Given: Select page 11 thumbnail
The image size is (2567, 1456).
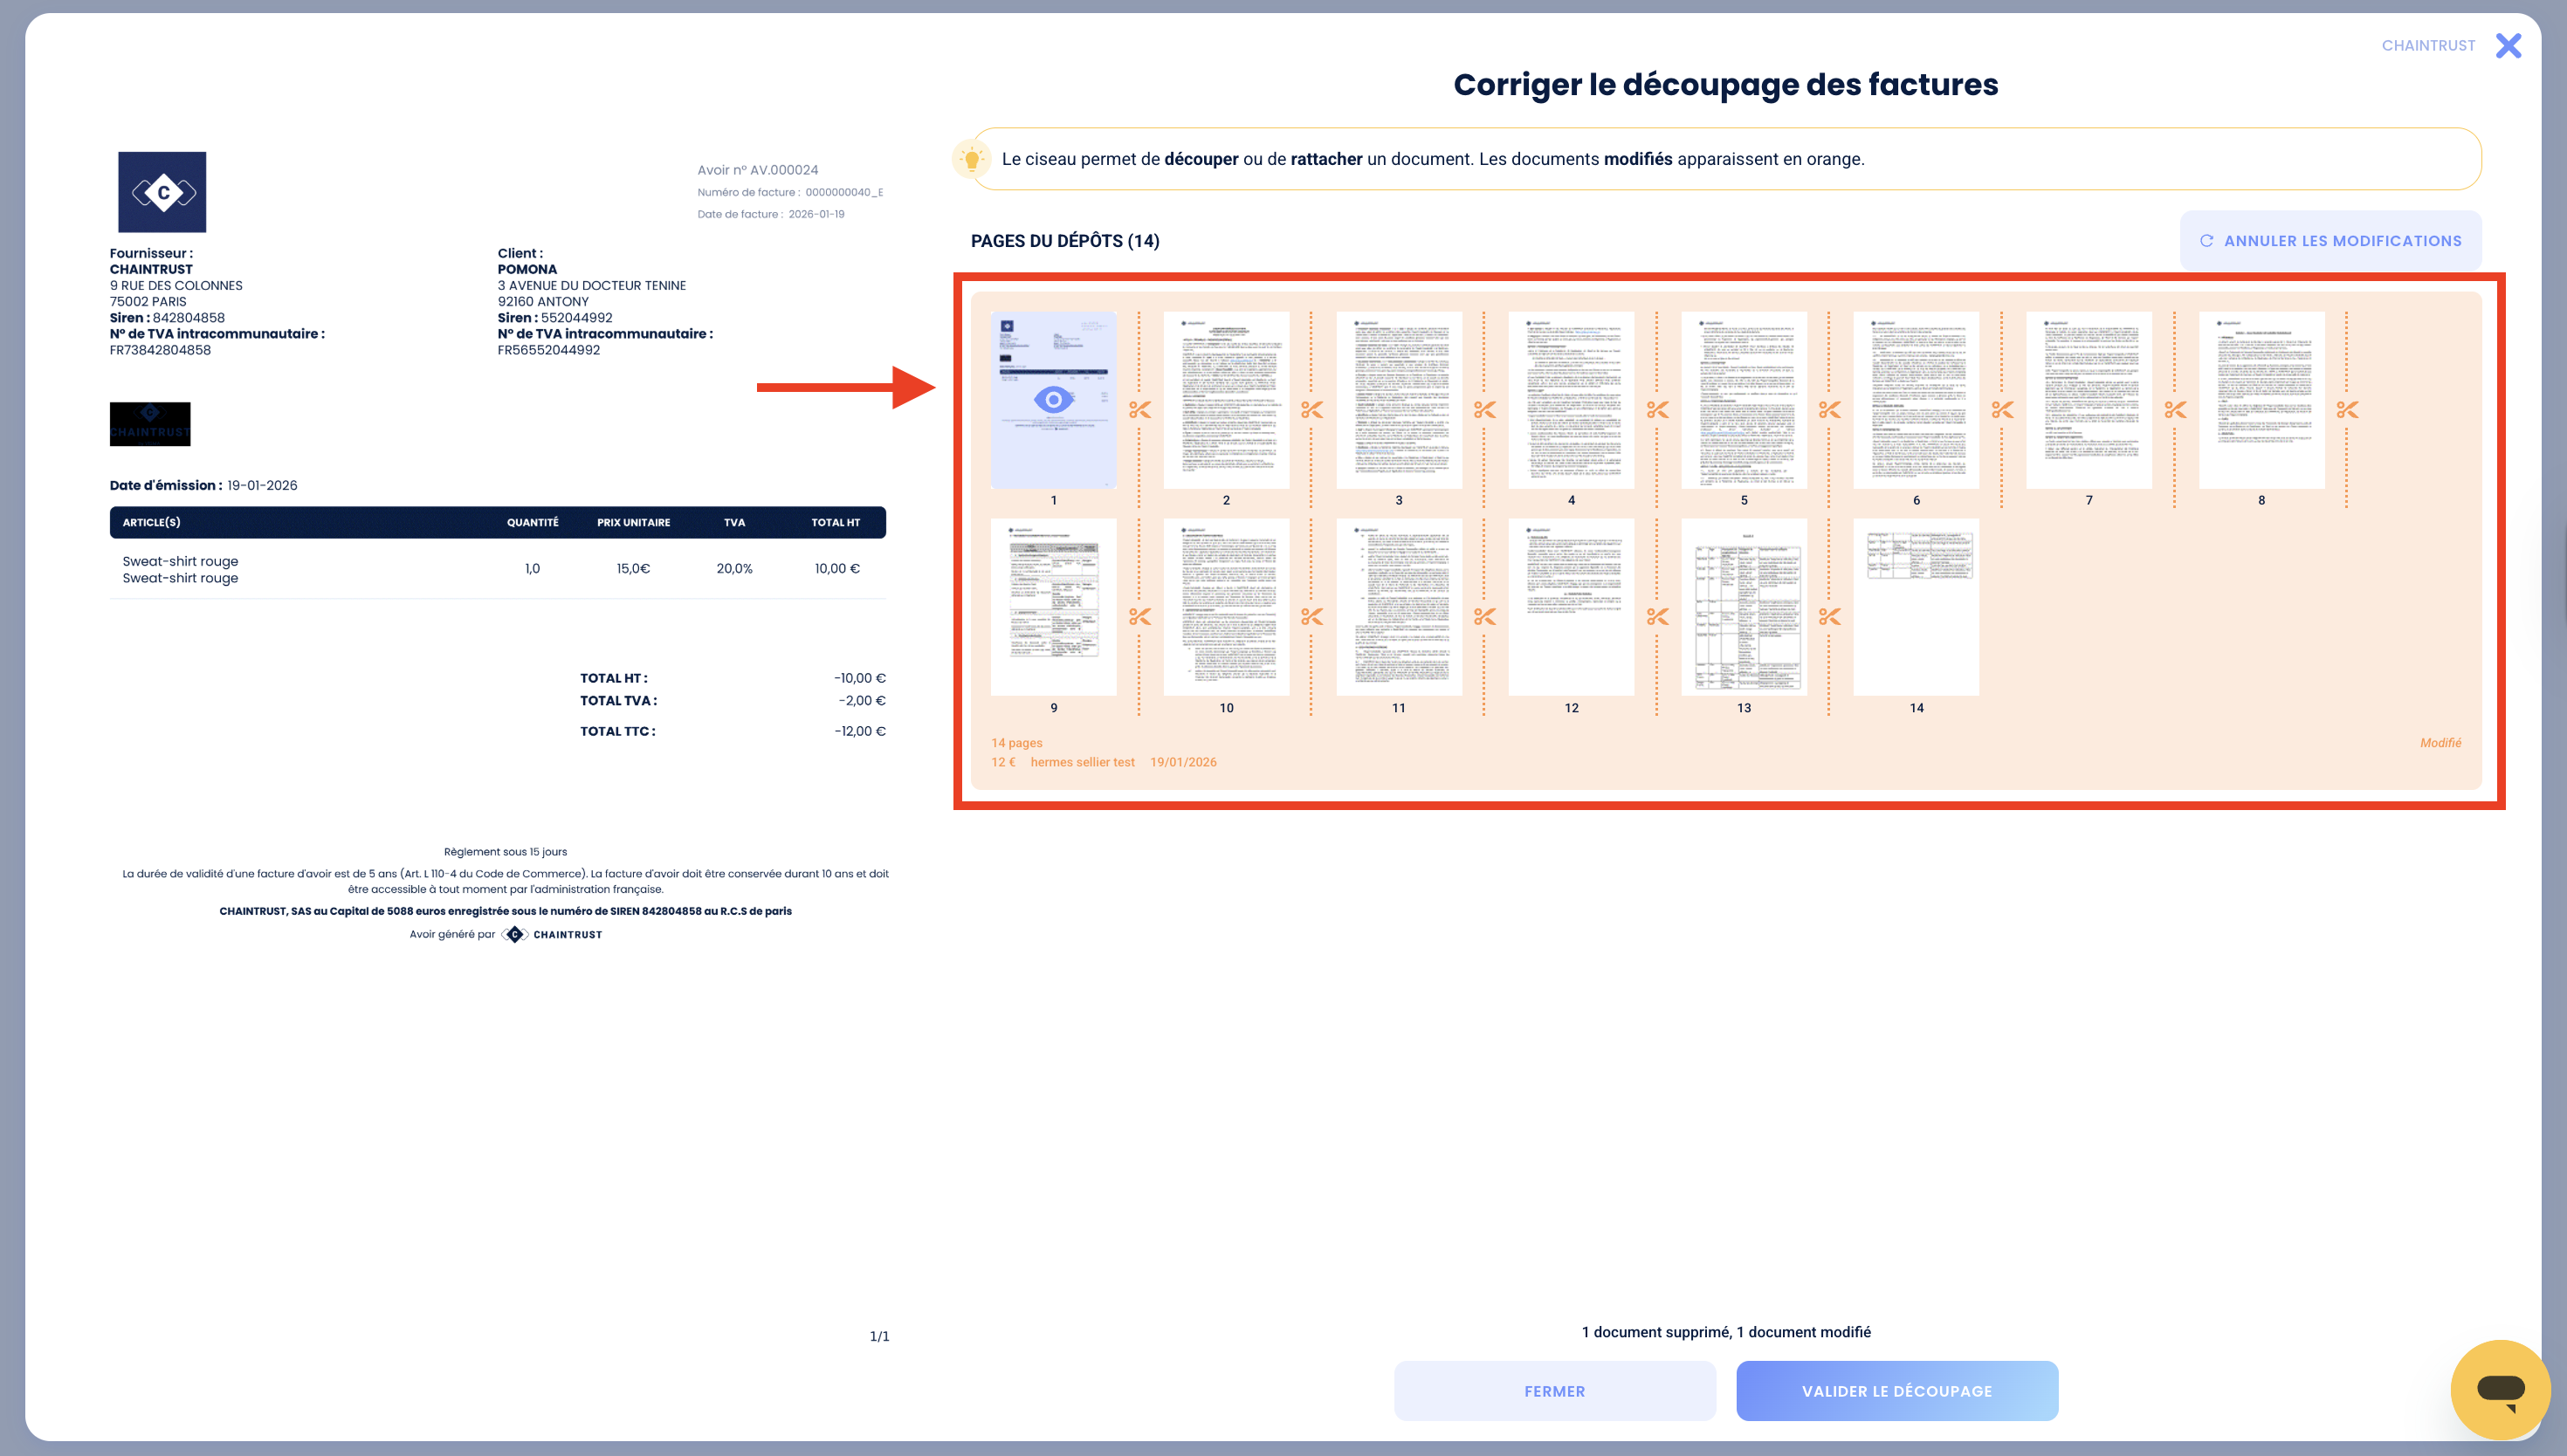Looking at the screenshot, I should [x=1399, y=607].
